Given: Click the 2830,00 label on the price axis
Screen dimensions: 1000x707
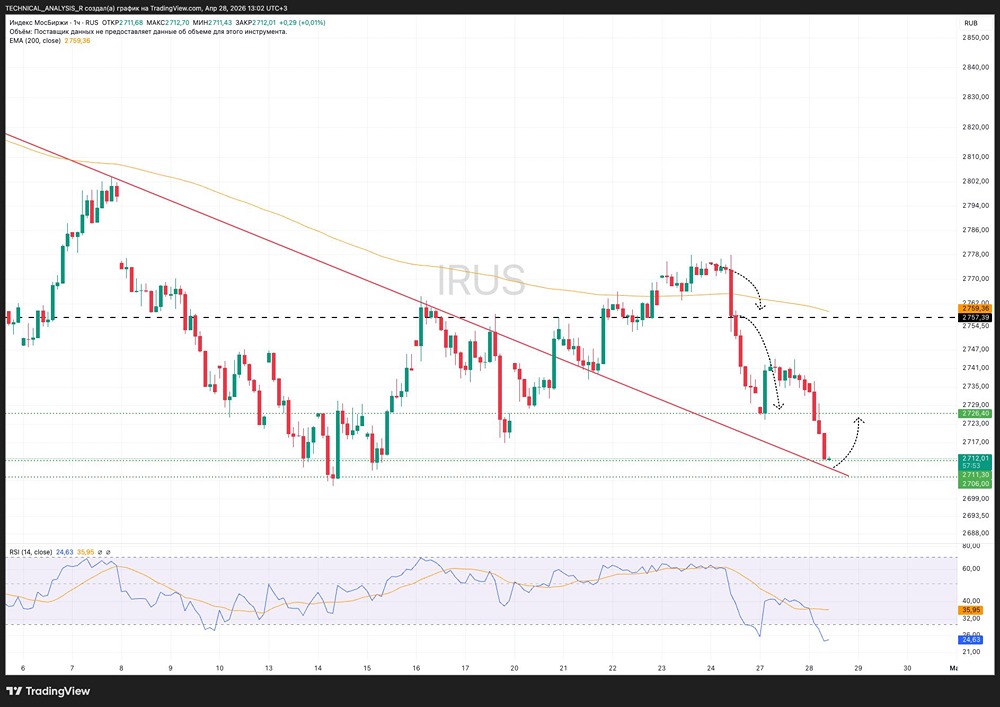Looking at the screenshot, I should point(975,97).
